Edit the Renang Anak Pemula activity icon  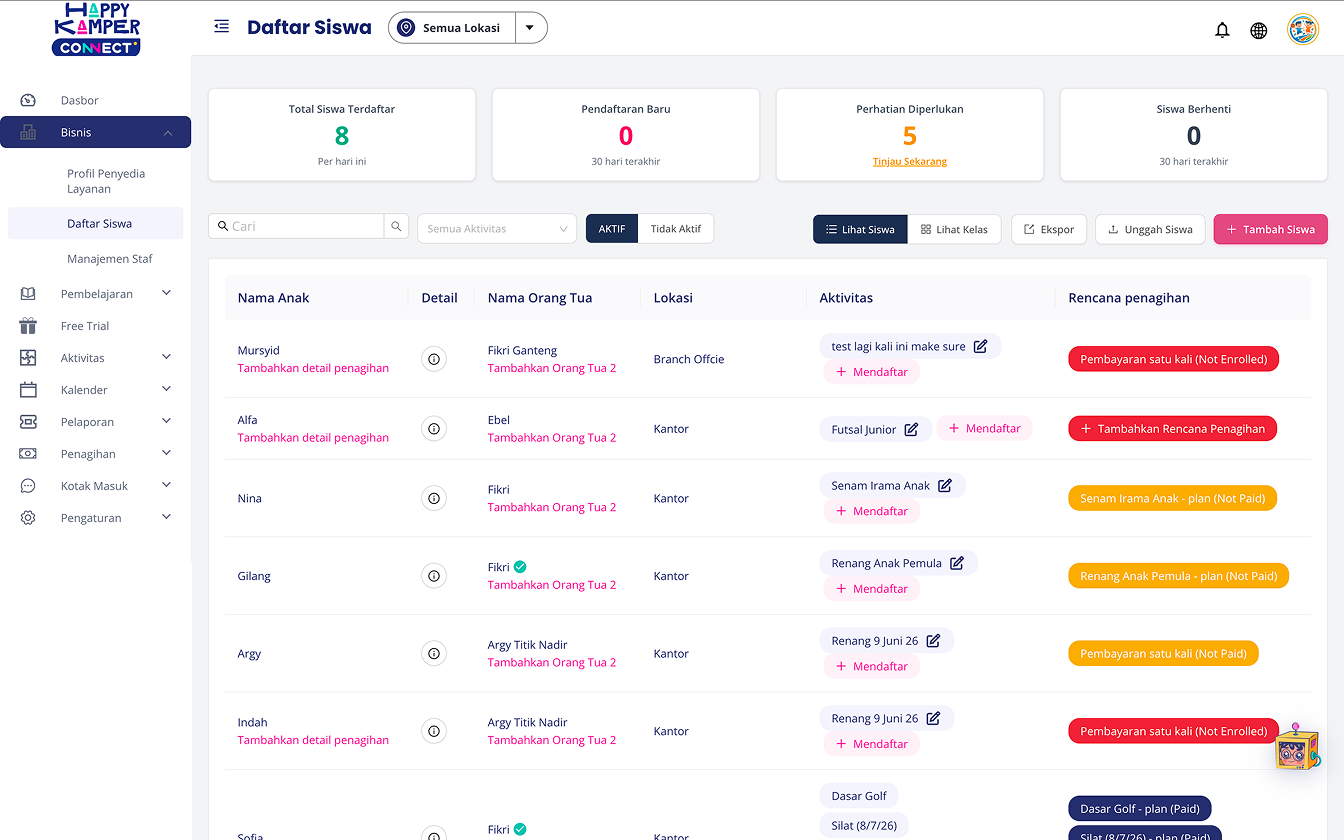tap(957, 563)
